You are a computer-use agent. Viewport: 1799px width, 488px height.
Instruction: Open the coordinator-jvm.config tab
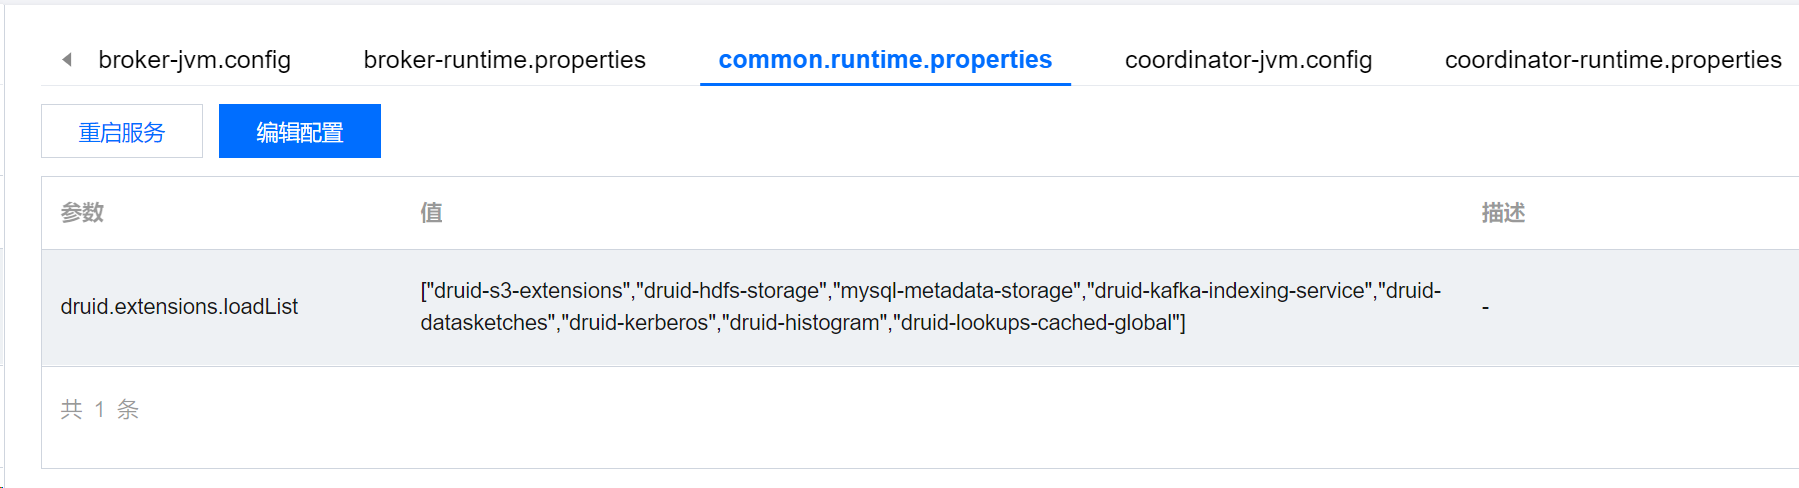(x=1248, y=60)
